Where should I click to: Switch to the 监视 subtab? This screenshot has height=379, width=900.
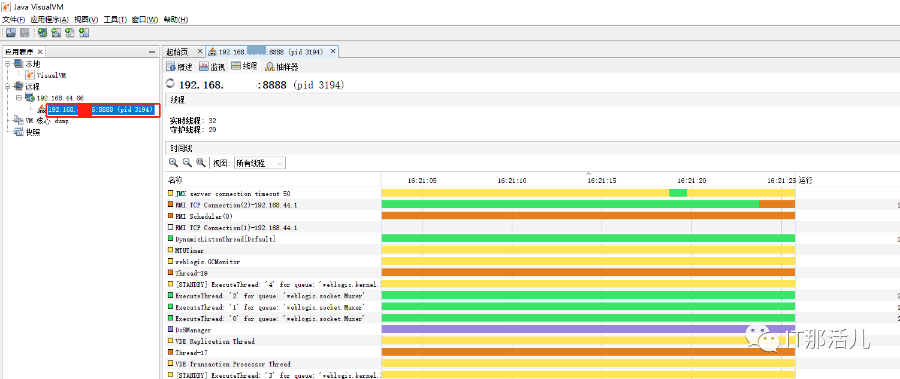coord(211,67)
